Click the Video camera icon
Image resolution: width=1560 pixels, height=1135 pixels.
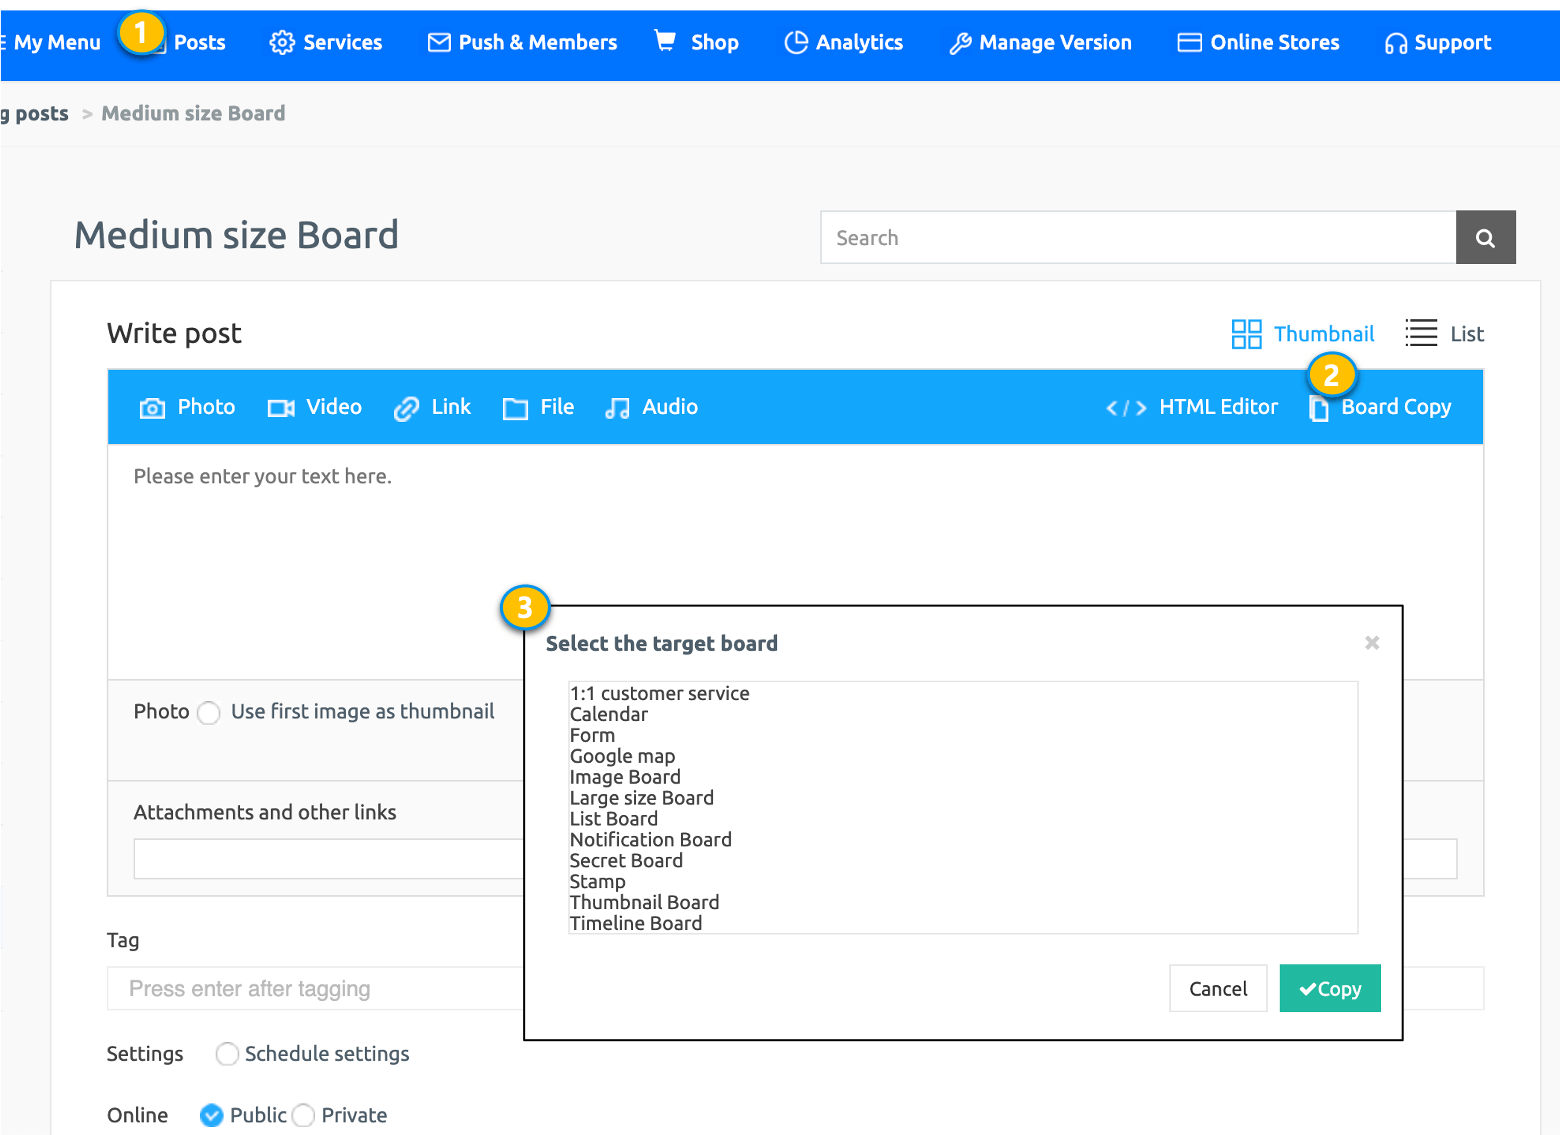281,408
